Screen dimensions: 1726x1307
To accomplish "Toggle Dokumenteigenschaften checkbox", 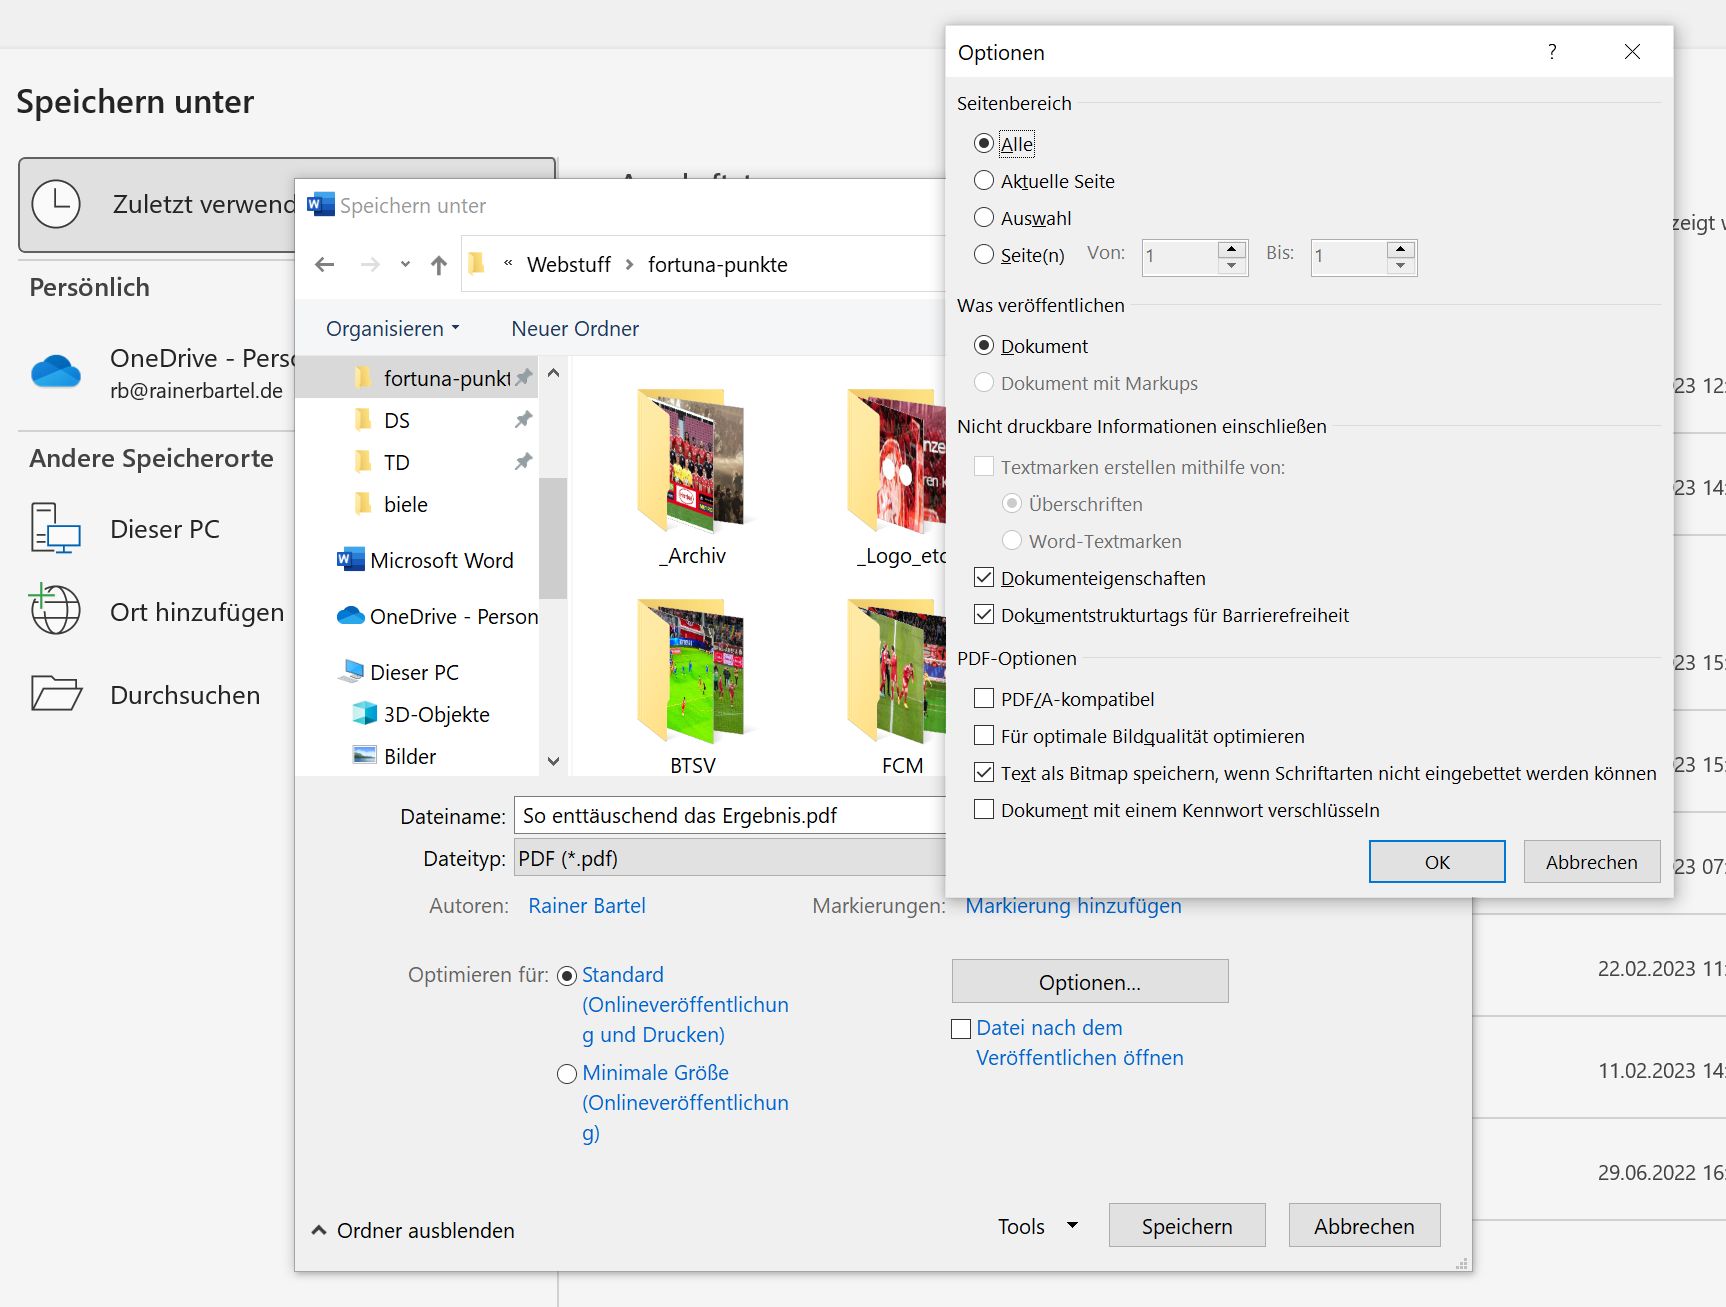I will (984, 577).
